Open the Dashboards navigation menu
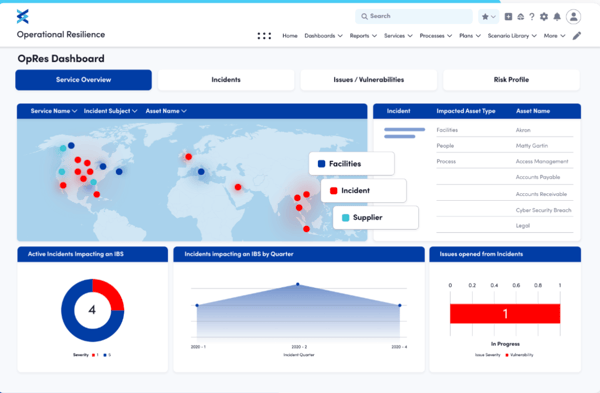The image size is (600, 393). pyautogui.click(x=323, y=36)
